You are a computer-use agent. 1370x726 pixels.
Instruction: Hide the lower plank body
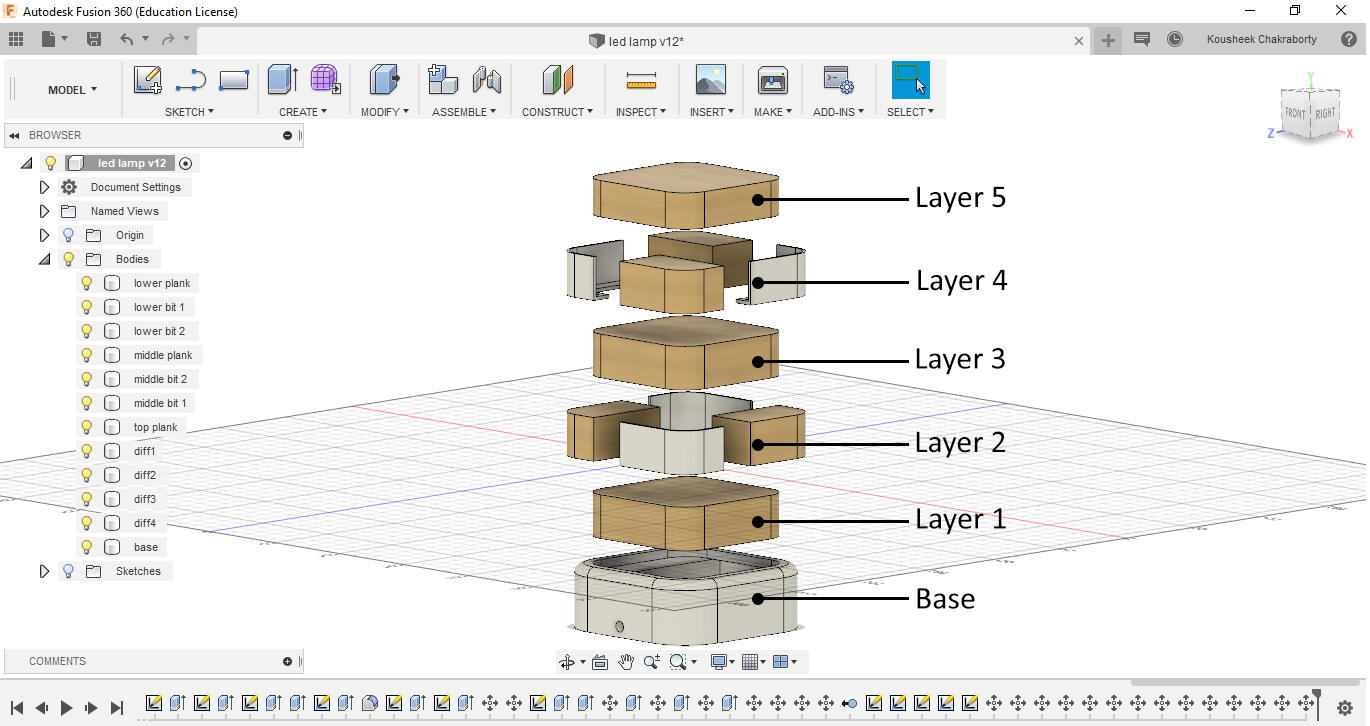86,283
